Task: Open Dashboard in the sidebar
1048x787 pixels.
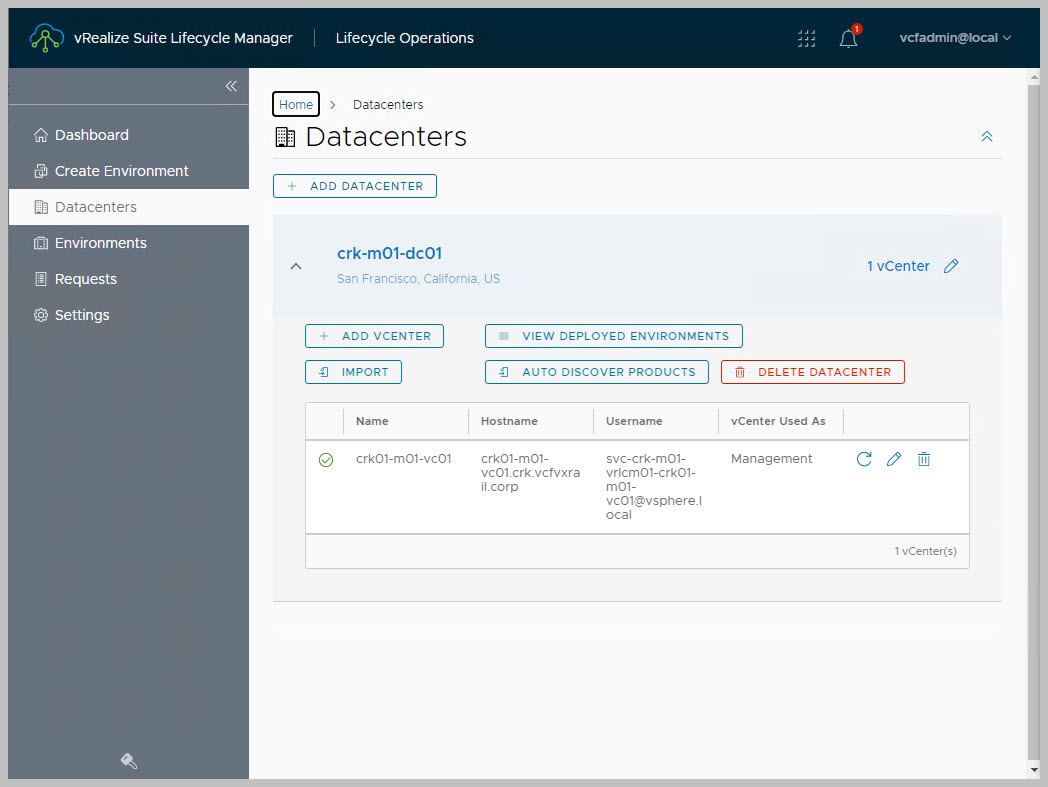Action: [91, 135]
